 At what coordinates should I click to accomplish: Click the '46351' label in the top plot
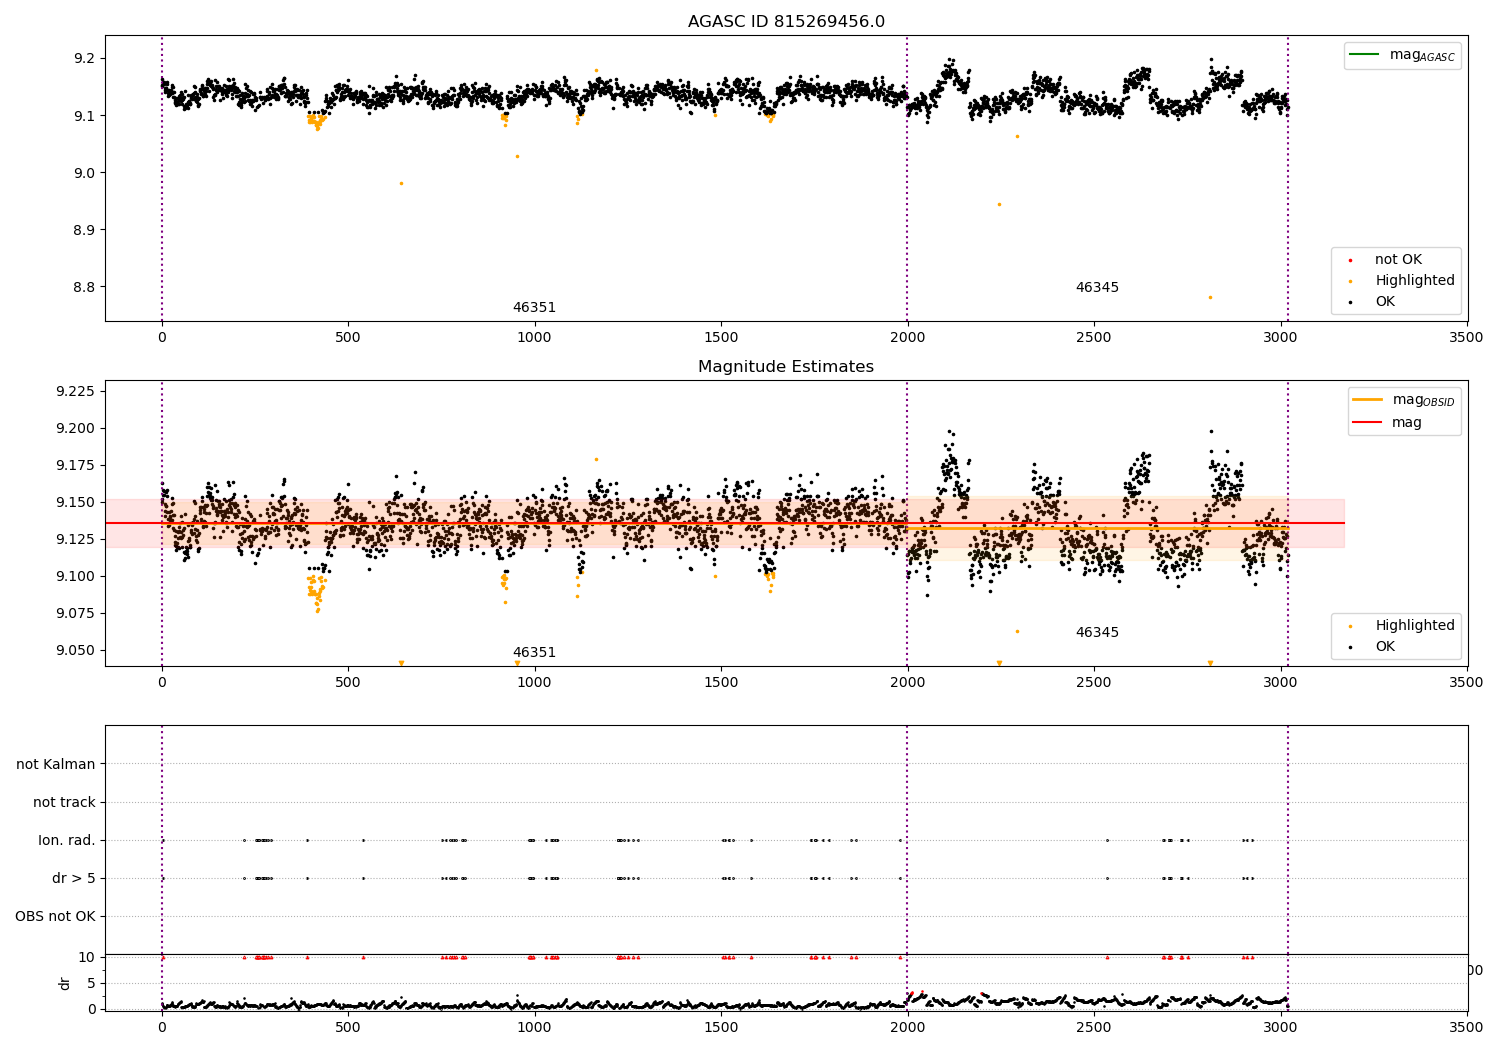[x=534, y=308]
